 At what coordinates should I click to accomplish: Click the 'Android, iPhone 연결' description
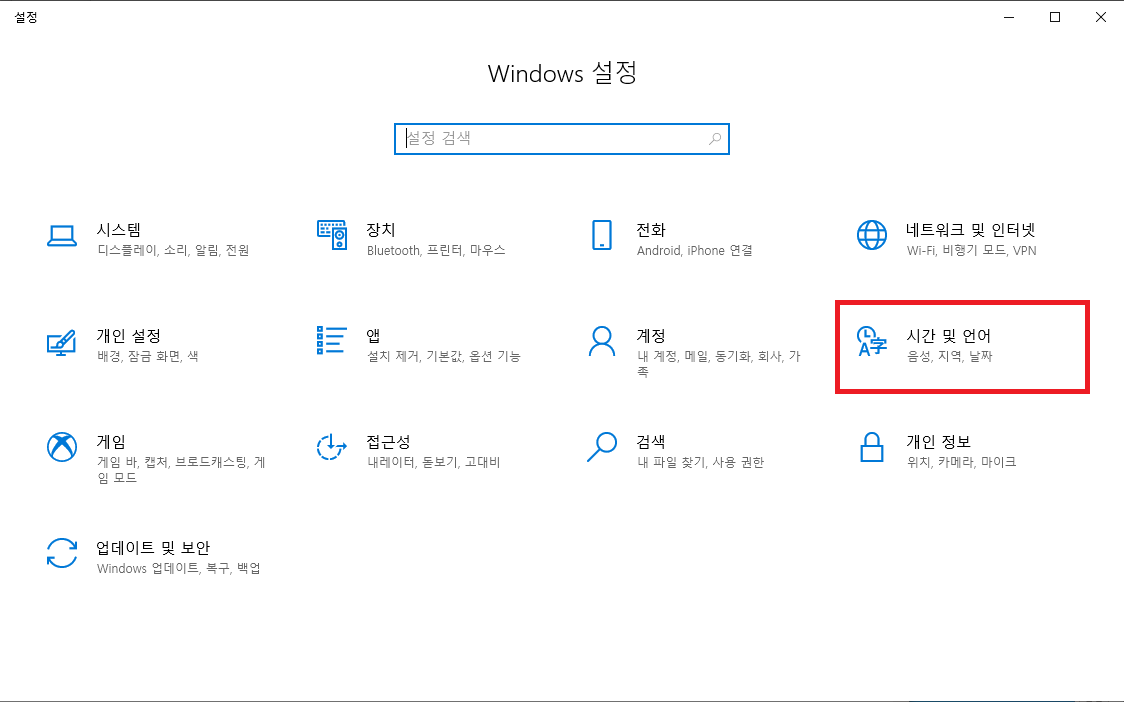(x=695, y=251)
